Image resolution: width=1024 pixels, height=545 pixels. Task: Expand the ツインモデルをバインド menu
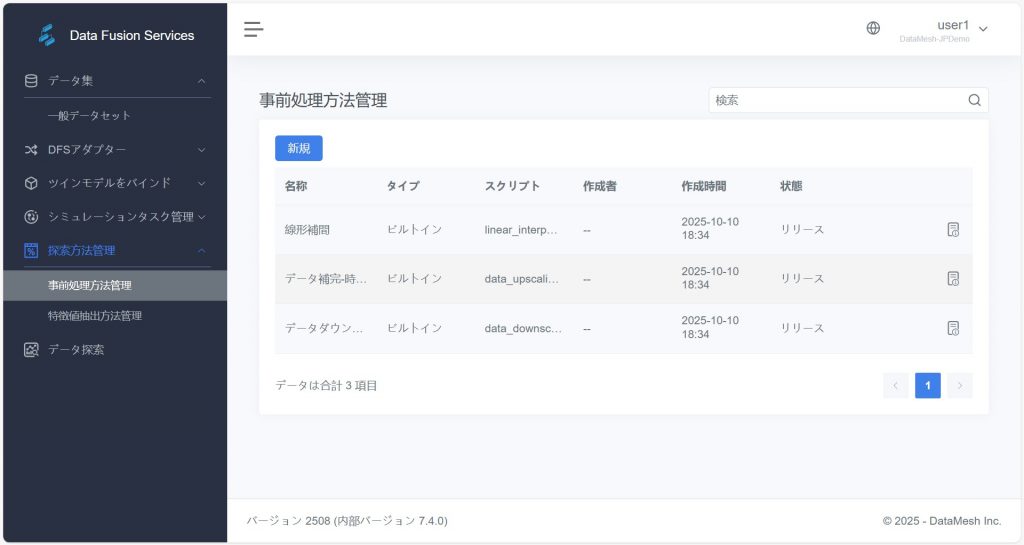coord(201,183)
